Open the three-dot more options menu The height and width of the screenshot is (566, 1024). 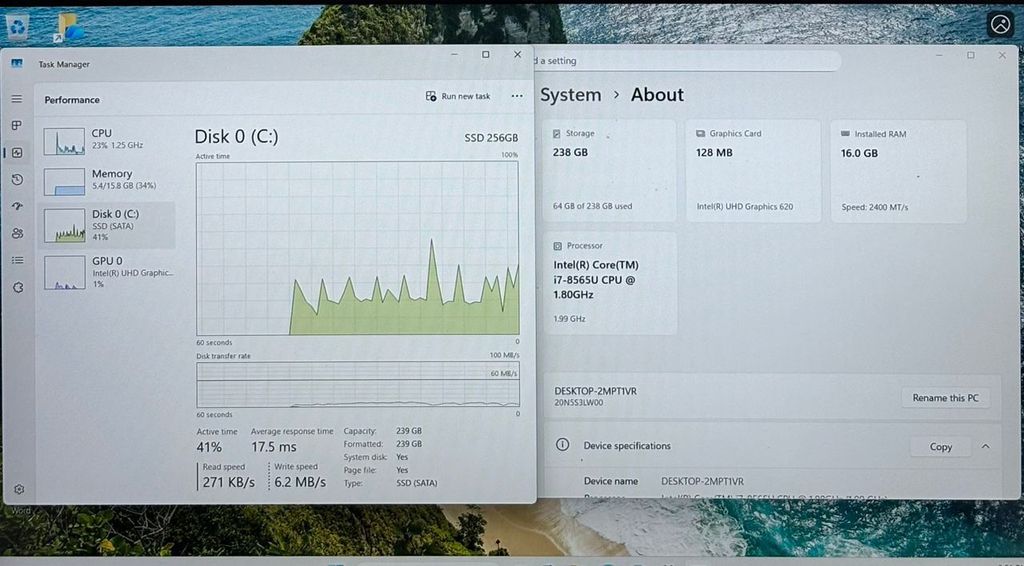pos(517,97)
